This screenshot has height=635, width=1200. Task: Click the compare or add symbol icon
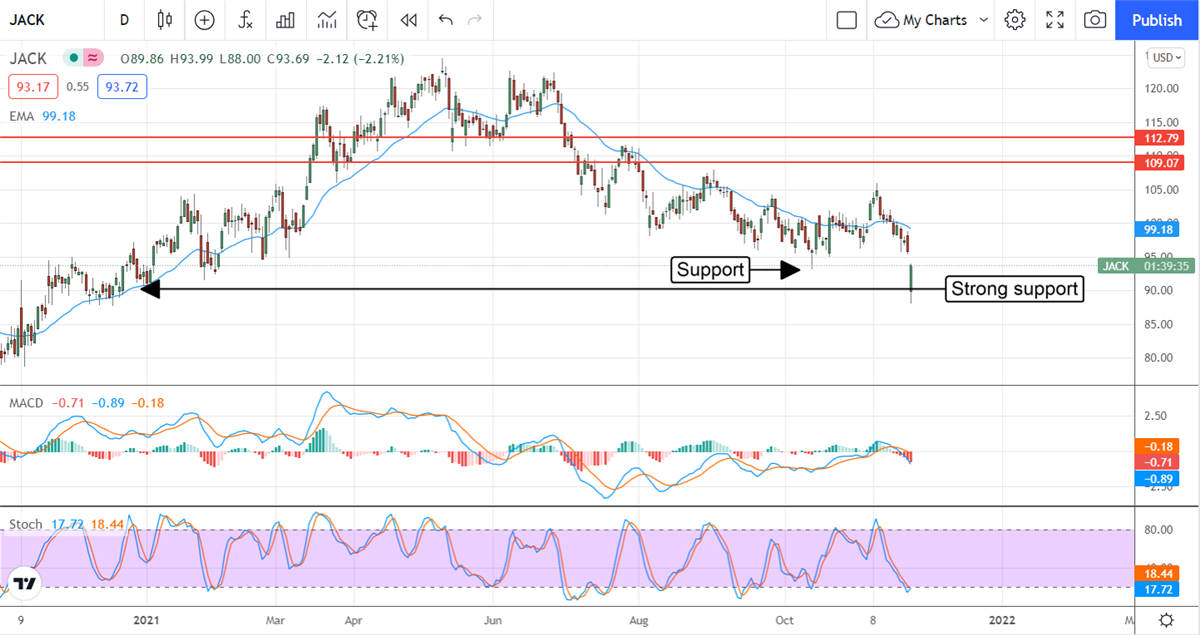pos(205,20)
